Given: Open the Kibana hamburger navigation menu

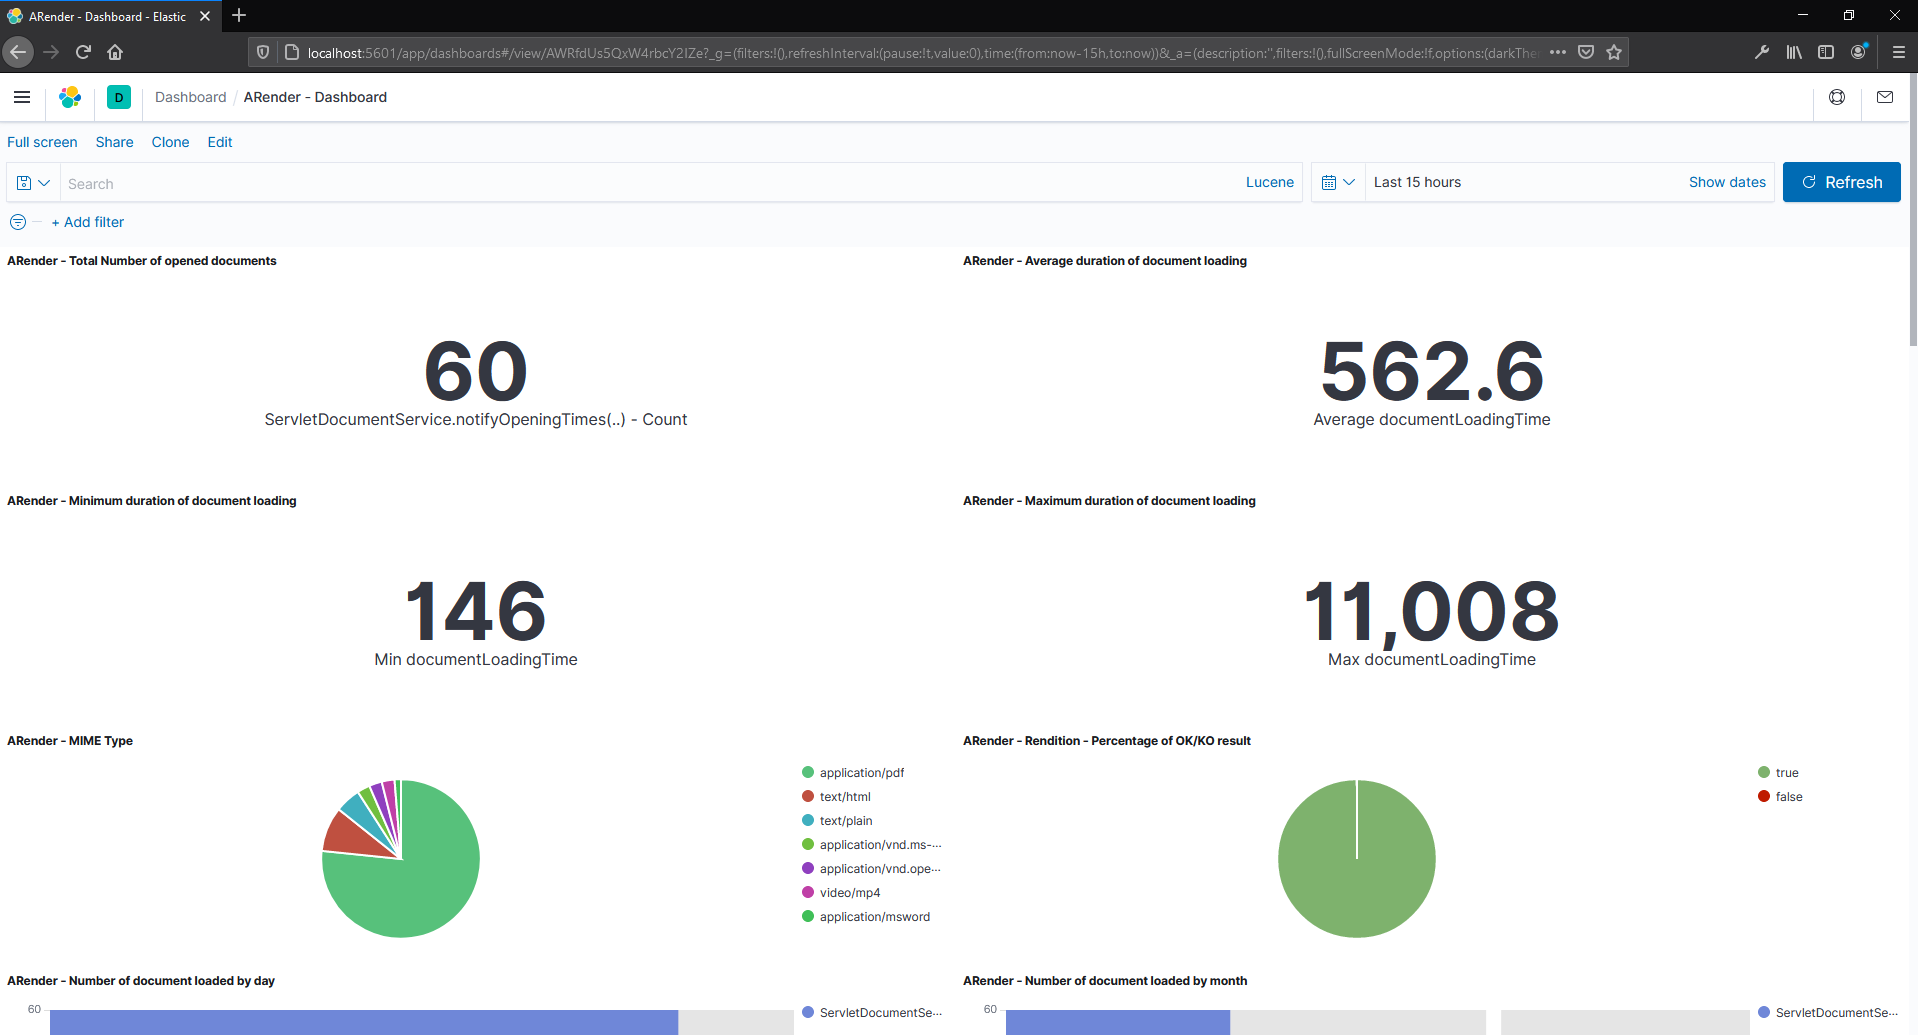Looking at the screenshot, I should [22, 97].
